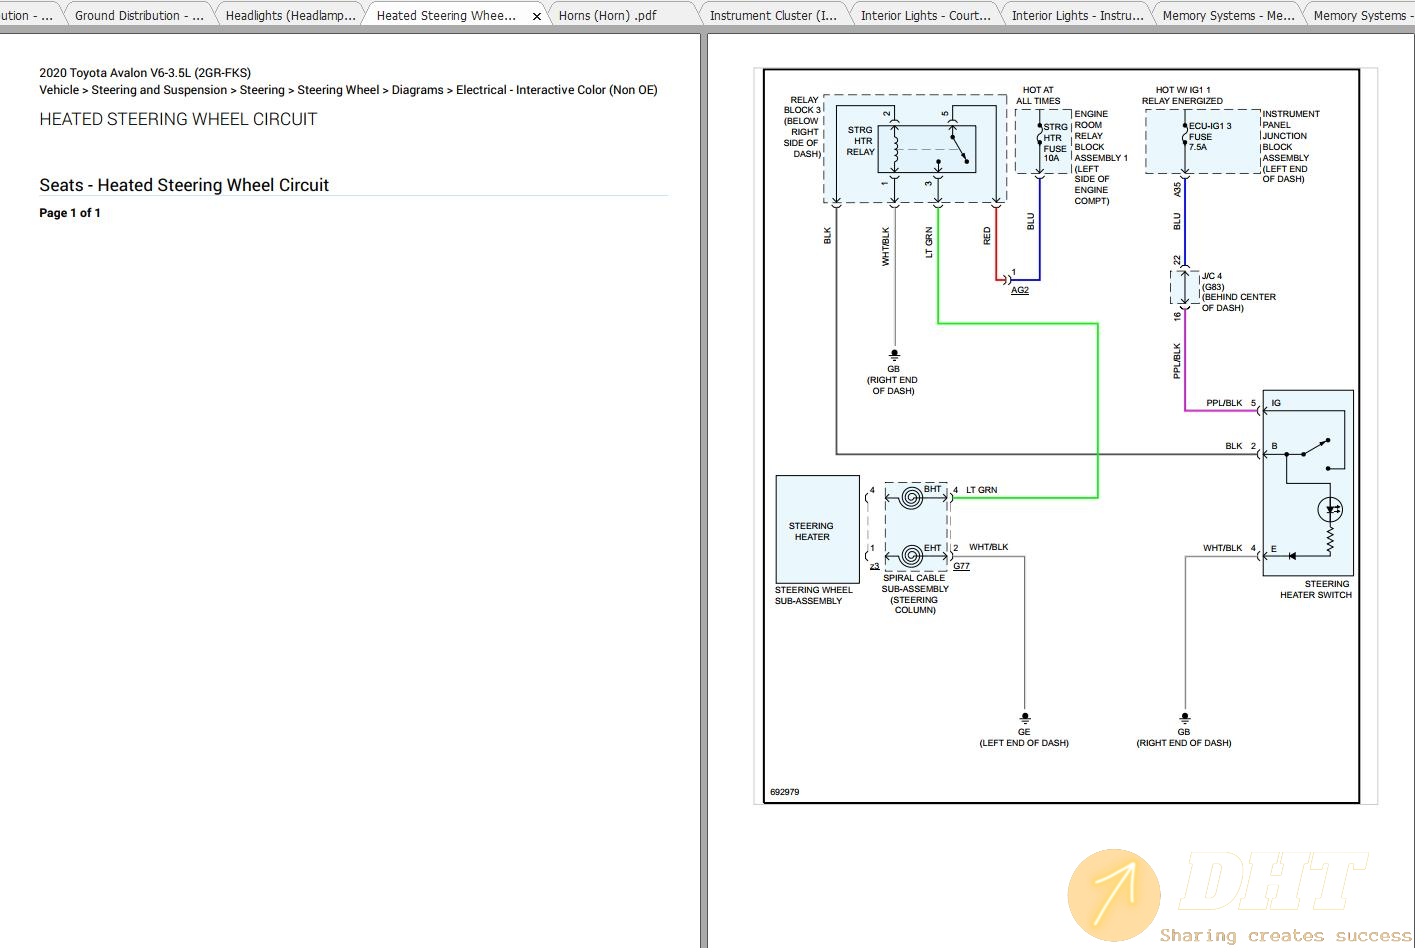Click the A35 connector pin label
This screenshot has width=1415, height=948.
pyautogui.click(x=1177, y=187)
